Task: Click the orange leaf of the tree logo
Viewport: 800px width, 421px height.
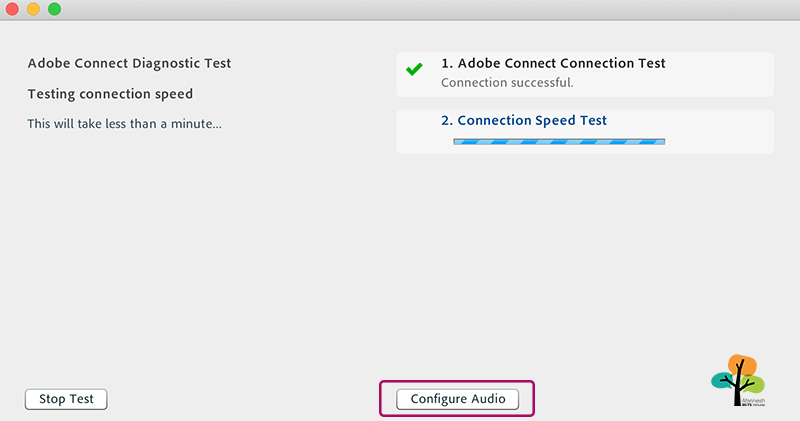Action: (743, 364)
